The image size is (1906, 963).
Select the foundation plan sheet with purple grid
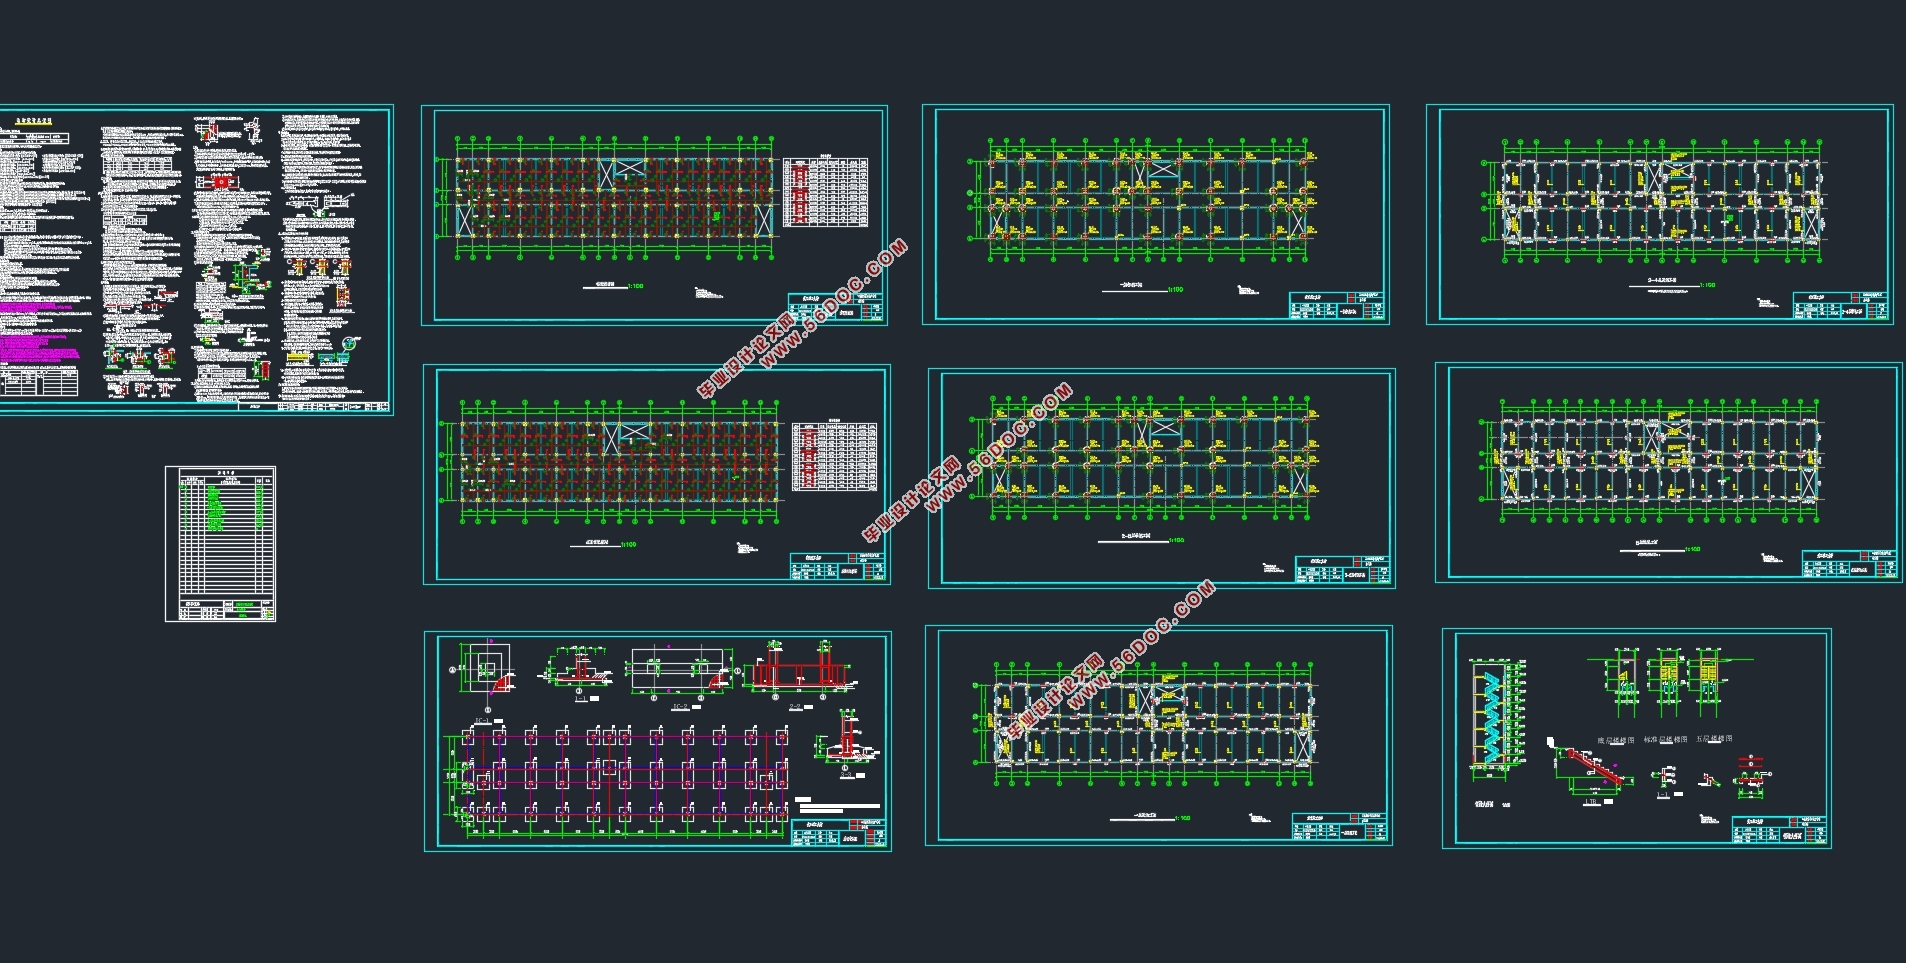pos(658,741)
